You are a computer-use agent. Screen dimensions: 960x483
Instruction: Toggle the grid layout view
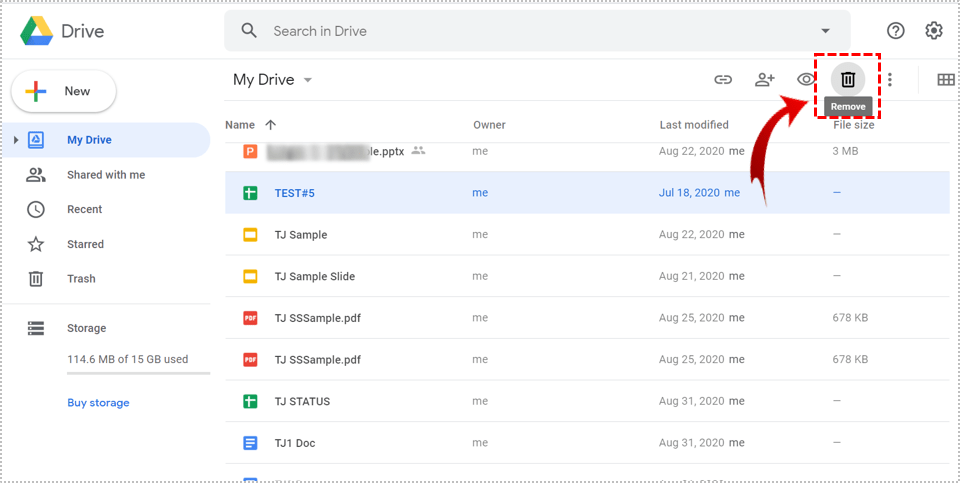click(945, 80)
